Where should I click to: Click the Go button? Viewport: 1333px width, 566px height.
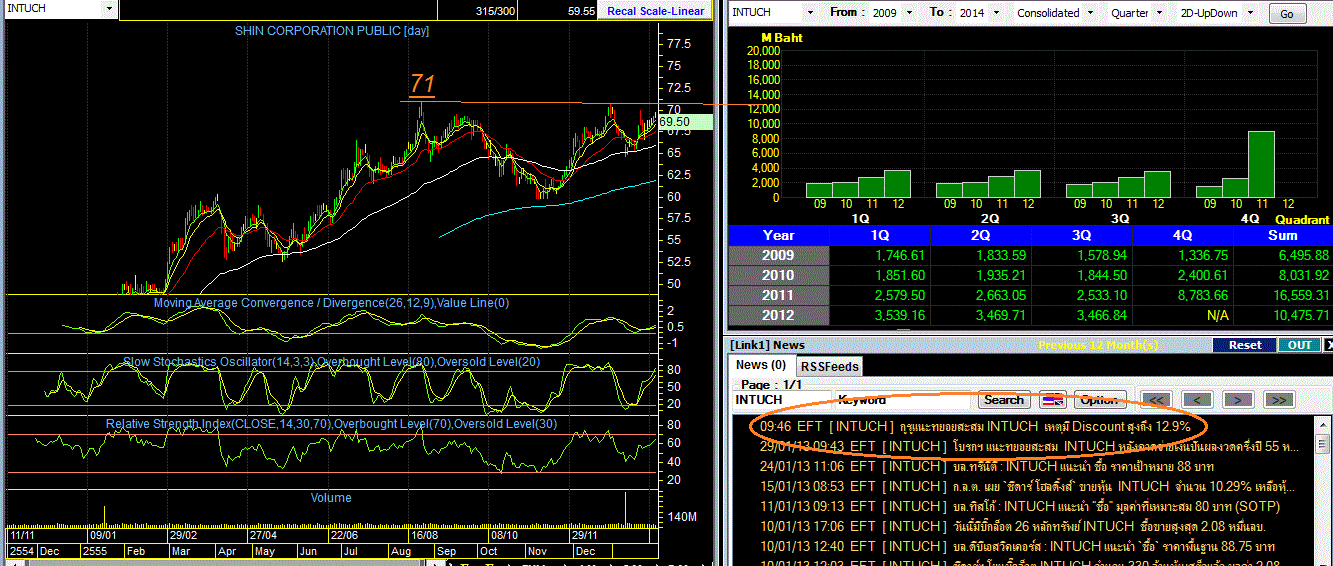(1286, 14)
